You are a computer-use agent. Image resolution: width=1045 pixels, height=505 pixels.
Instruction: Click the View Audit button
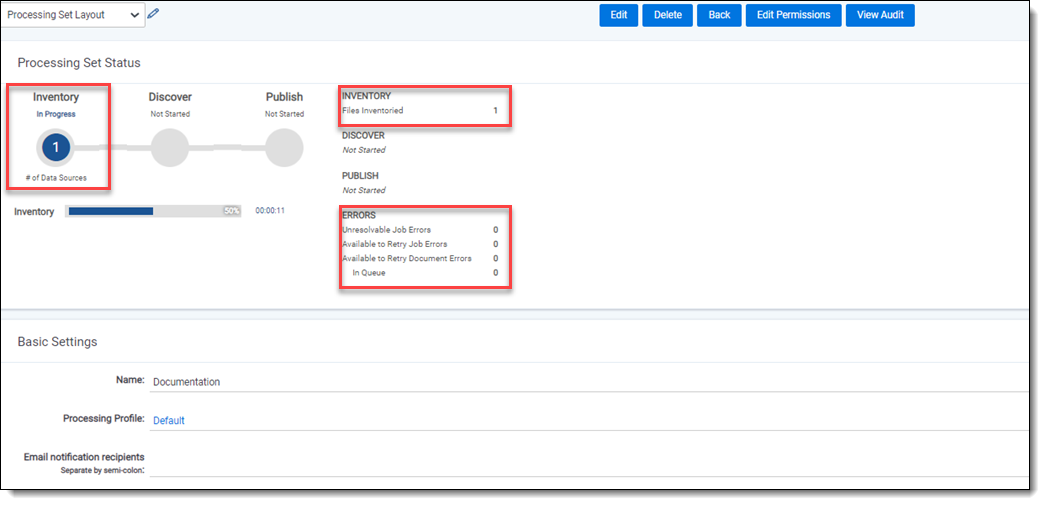click(880, 15)
